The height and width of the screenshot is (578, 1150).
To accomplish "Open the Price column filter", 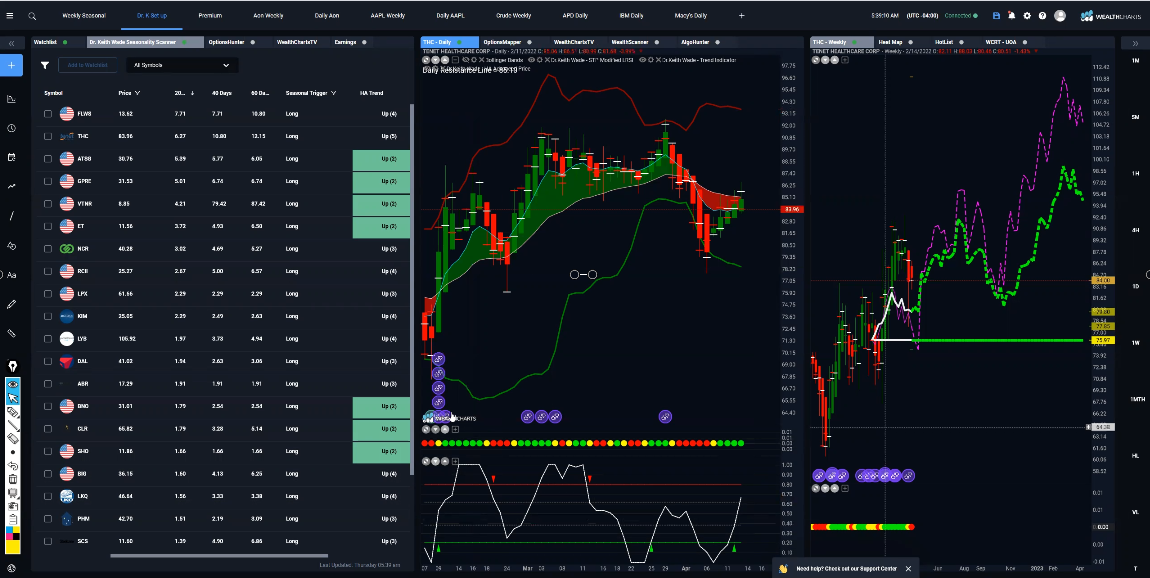I will click(137, 93).
